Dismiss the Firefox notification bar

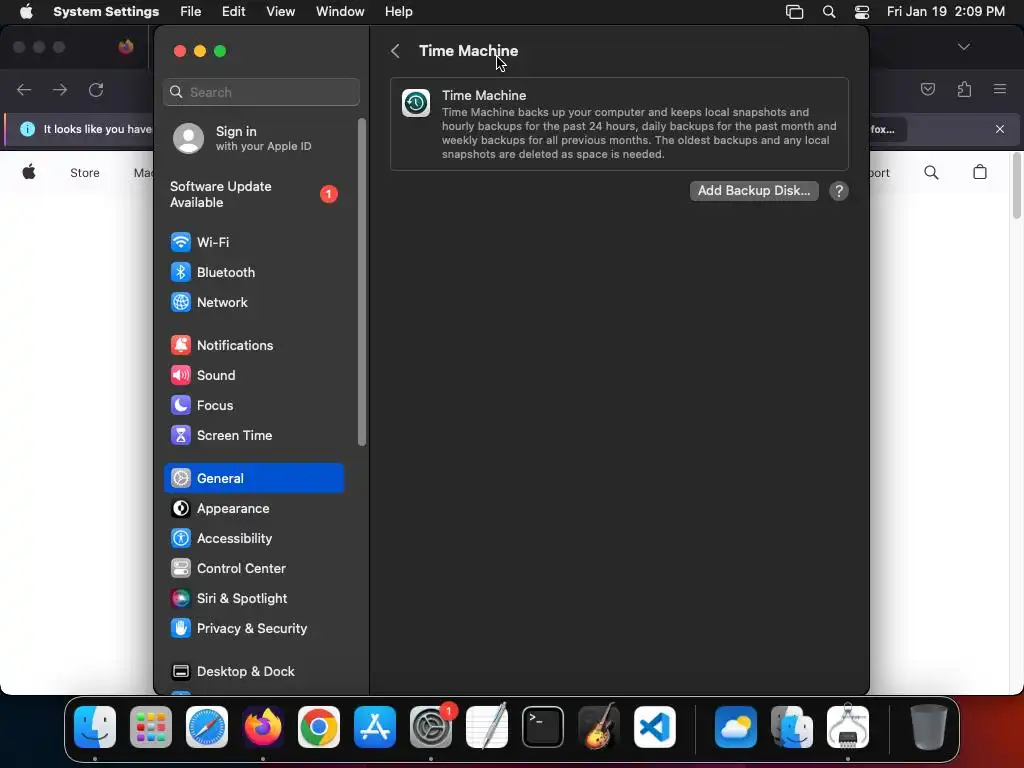[1000, 129]
